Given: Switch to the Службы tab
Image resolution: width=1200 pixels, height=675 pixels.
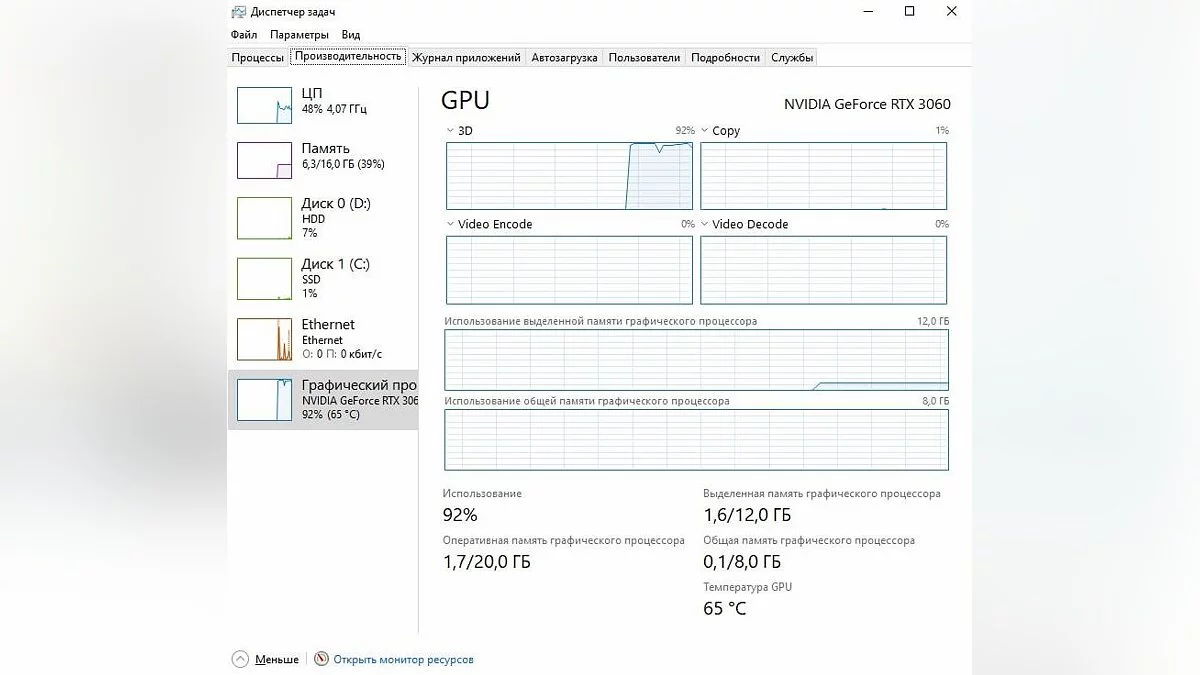Looking at the screenshot, I should [x=792, y=58].
